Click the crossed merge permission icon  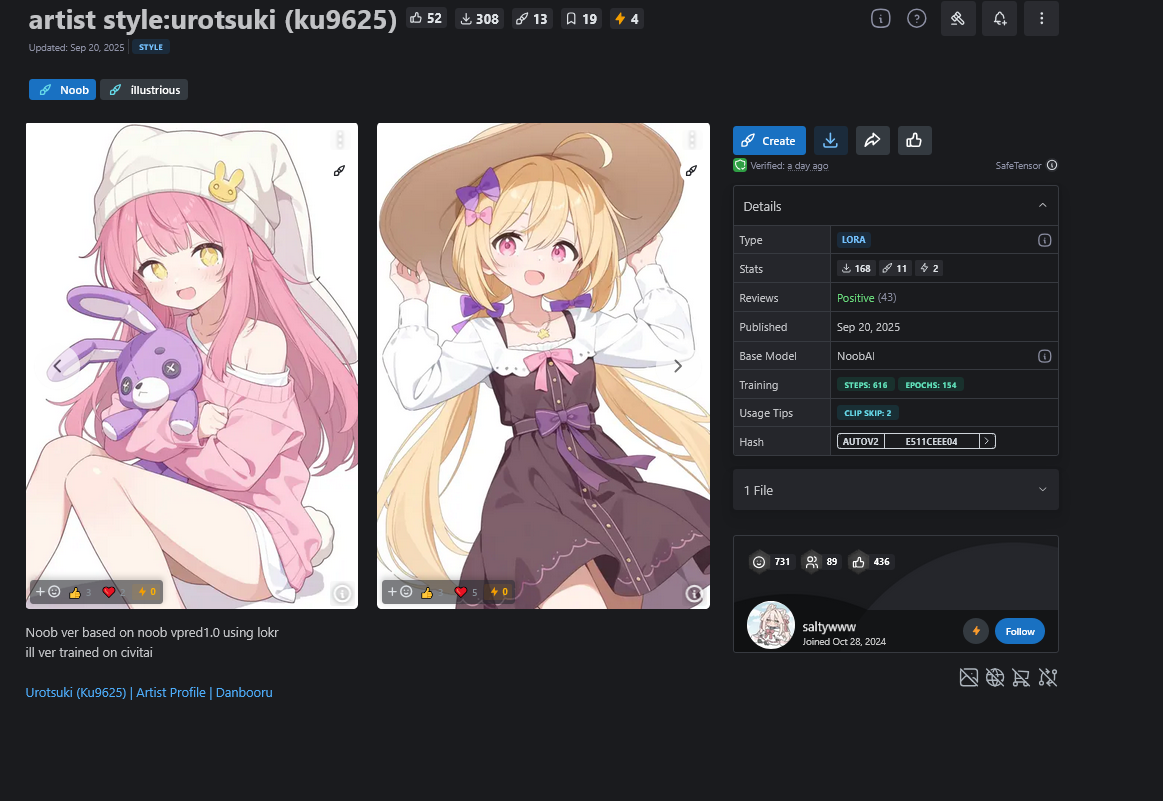click(x=1048, y=677)
